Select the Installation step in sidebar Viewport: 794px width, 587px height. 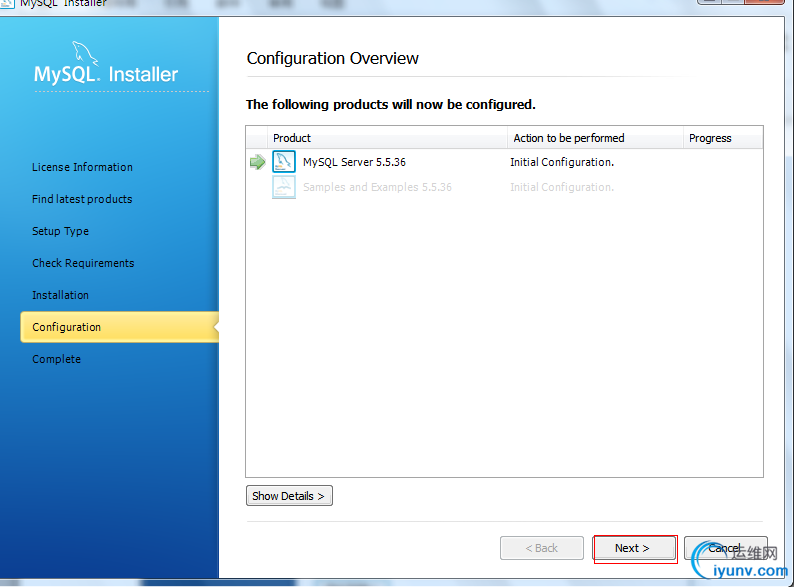(60, 295)
